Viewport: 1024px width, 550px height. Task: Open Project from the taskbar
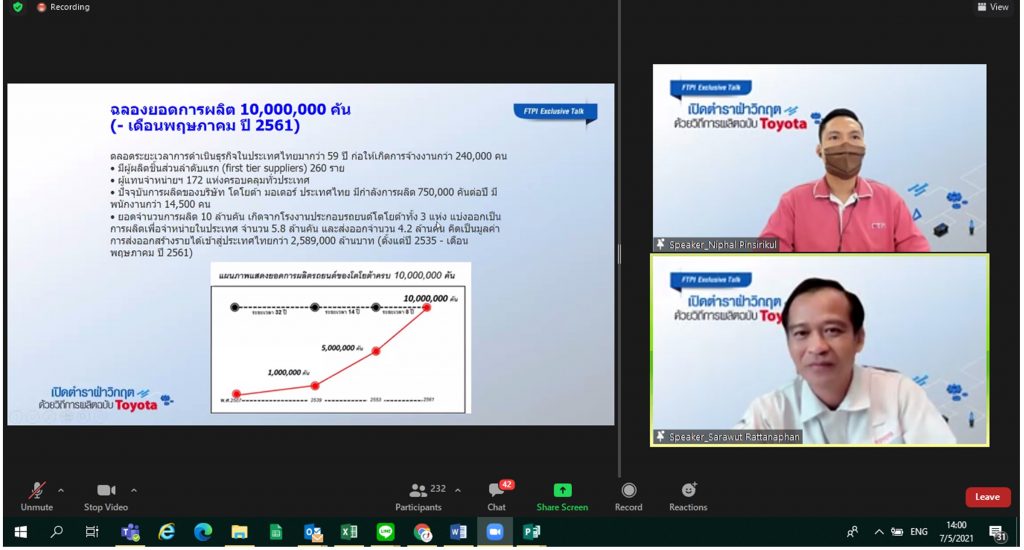531,532
